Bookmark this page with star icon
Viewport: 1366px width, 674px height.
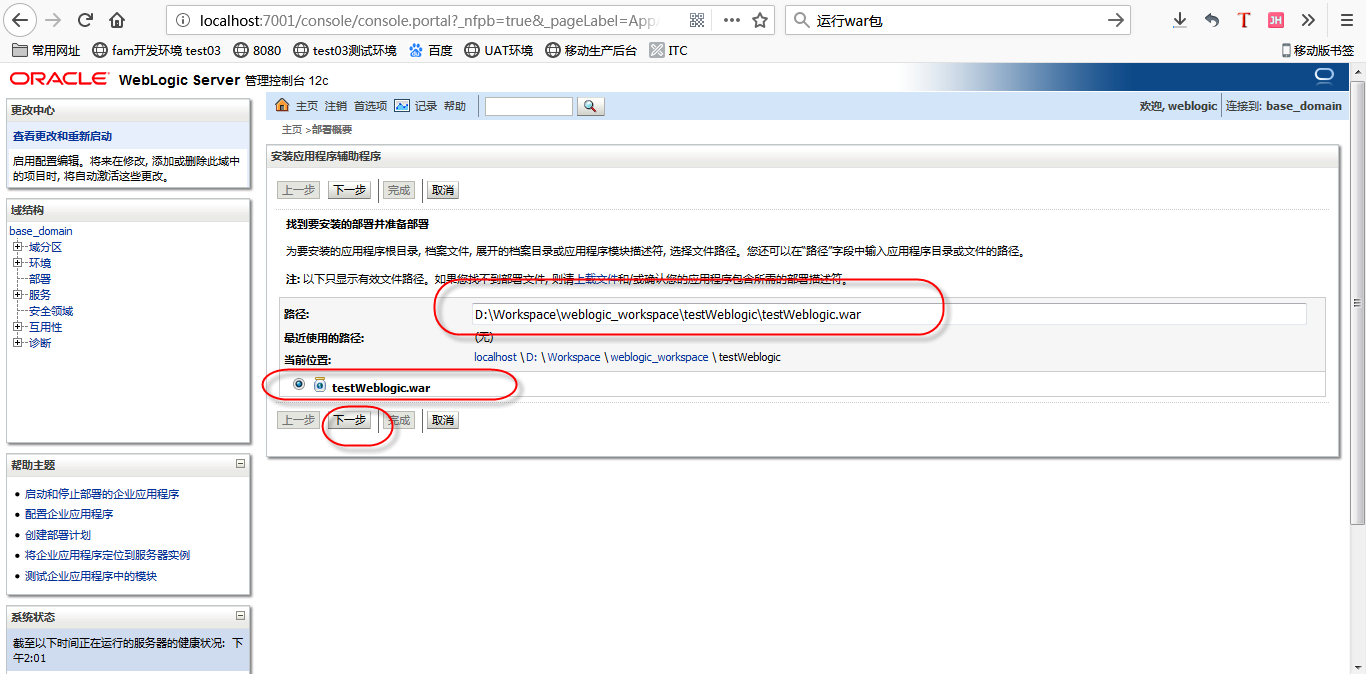pos(760,20)
